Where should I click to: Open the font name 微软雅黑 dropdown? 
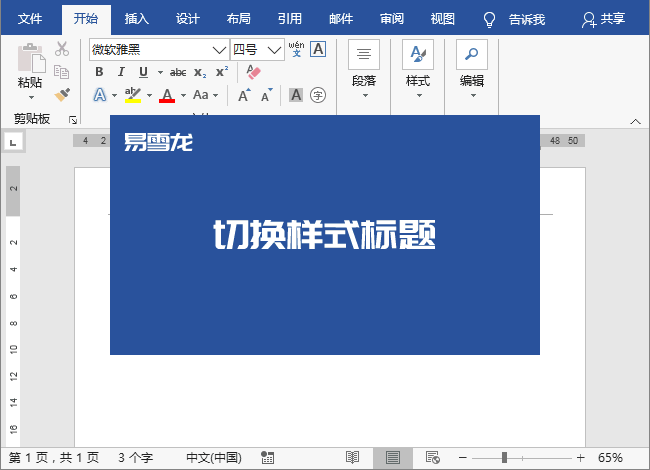tap(219, 50)
